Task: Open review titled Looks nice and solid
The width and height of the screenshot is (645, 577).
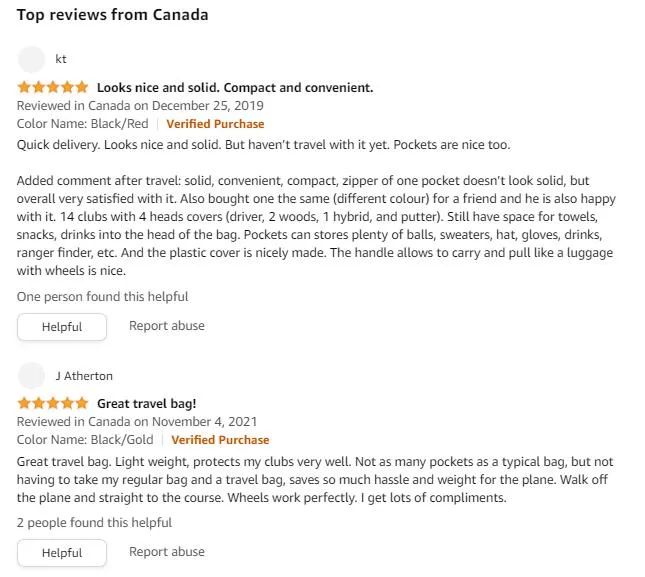Action: point(235,88)
